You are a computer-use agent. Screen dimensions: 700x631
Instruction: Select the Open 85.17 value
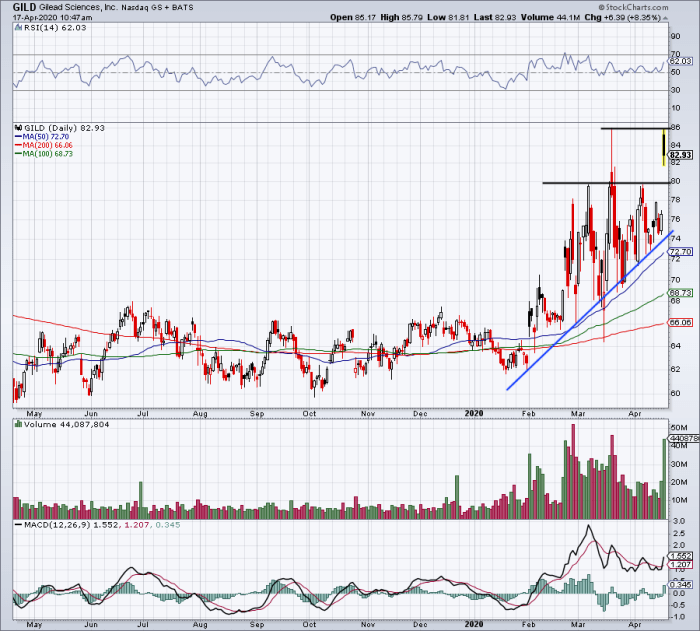(x=353, y=17)
